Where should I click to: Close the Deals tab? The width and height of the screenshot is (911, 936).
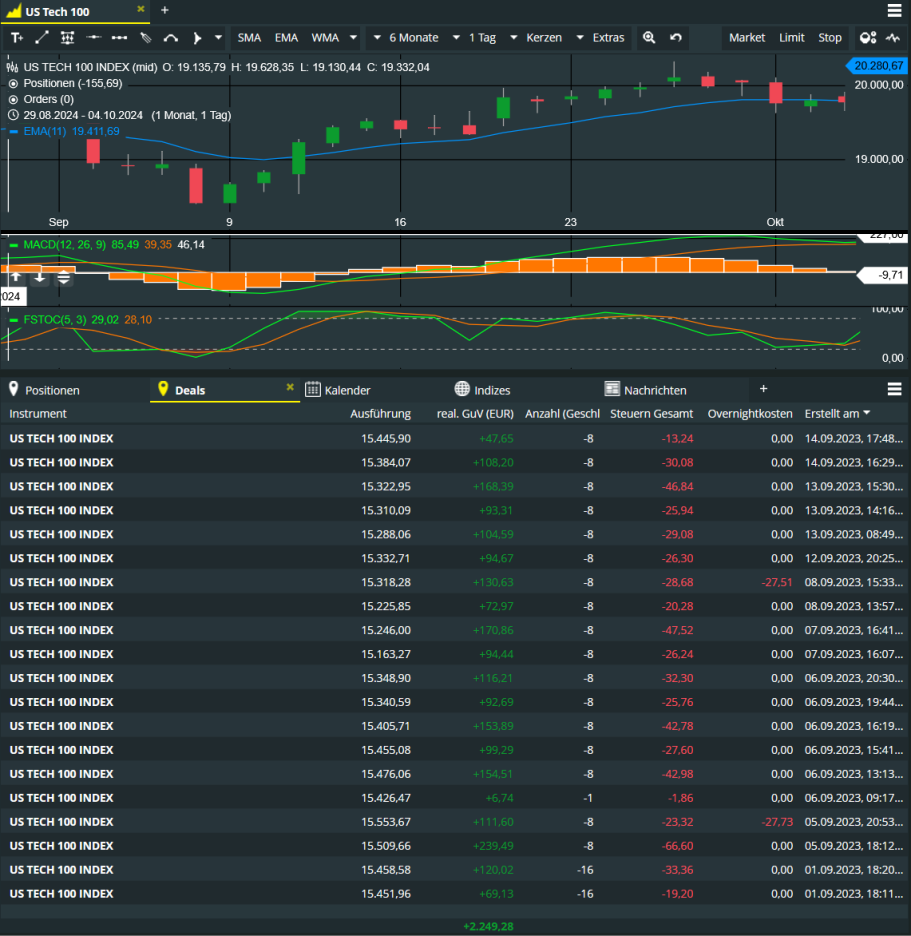point(290,387)
